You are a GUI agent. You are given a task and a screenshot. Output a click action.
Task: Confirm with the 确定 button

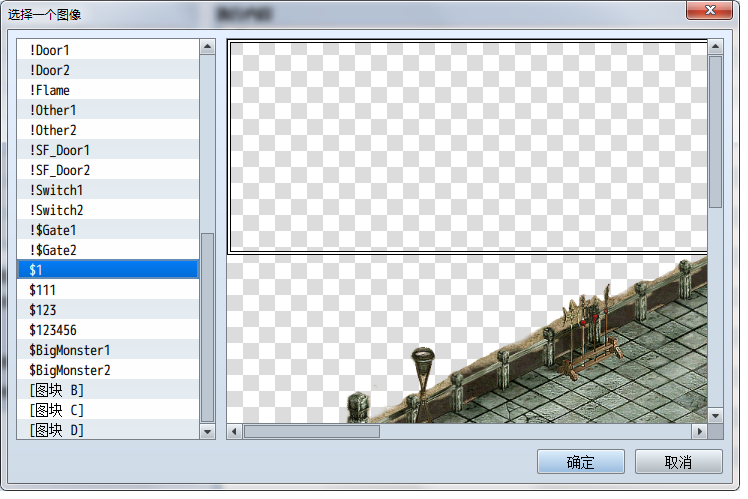[581, 462]
